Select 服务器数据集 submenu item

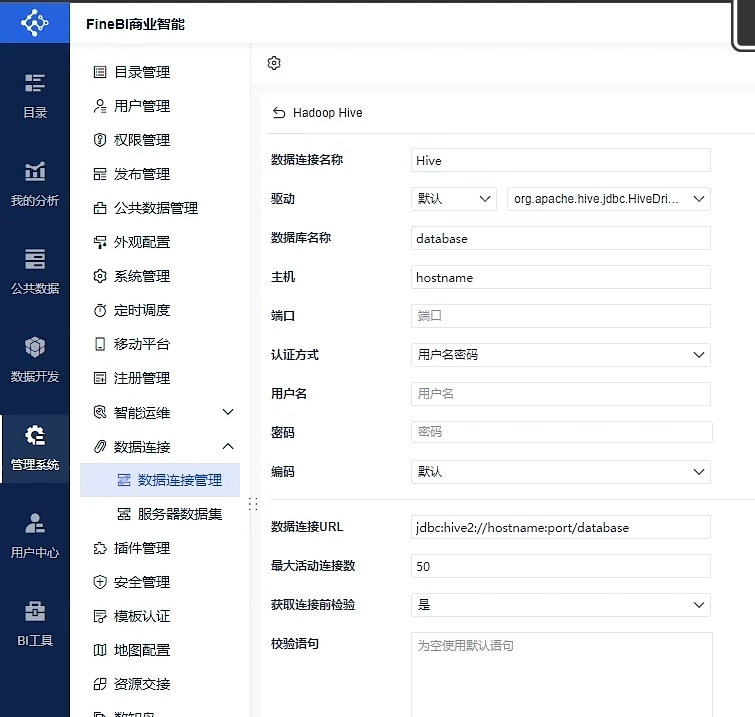pyautogui.click(x=160, y=514)
